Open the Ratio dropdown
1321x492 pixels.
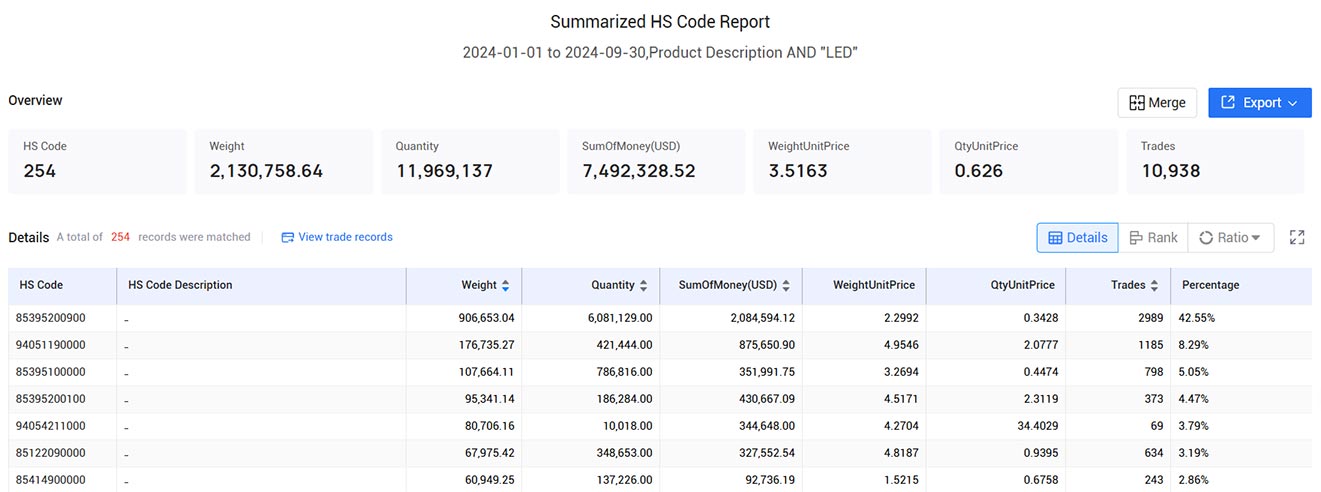tap(1230, 237)
